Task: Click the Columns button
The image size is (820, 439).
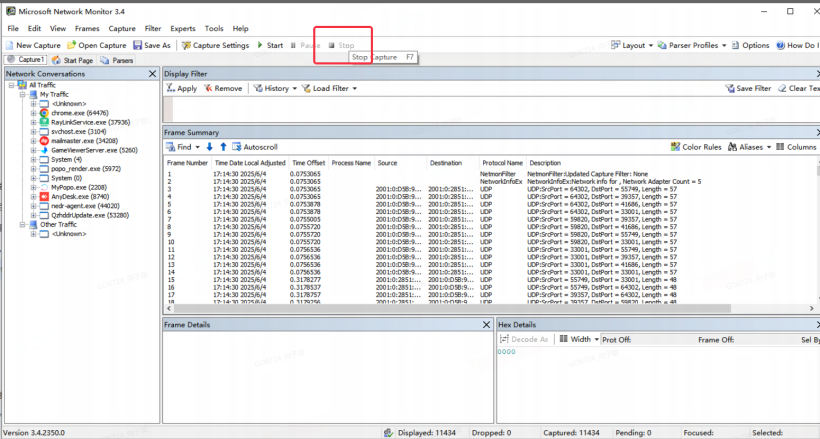Action: pyautogui.click(x=796, y=147)
